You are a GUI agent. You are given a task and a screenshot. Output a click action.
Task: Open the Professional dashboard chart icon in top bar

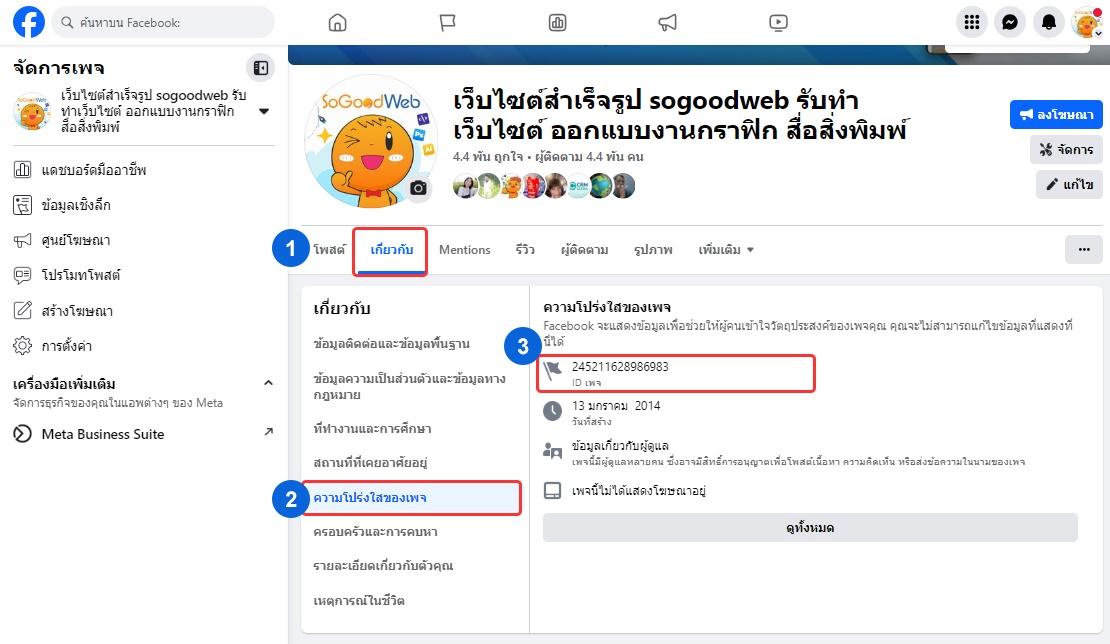click(558, 23)
